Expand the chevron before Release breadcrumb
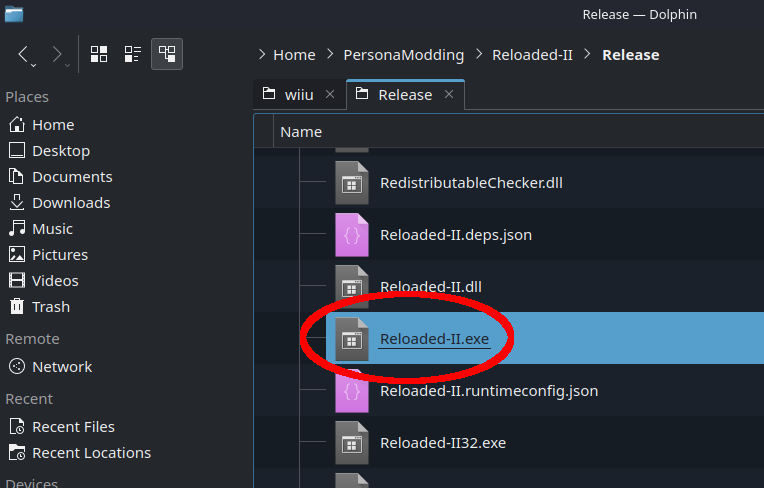Image resolution: width=764 pixels, height=488 pixels. pos(587,55)
